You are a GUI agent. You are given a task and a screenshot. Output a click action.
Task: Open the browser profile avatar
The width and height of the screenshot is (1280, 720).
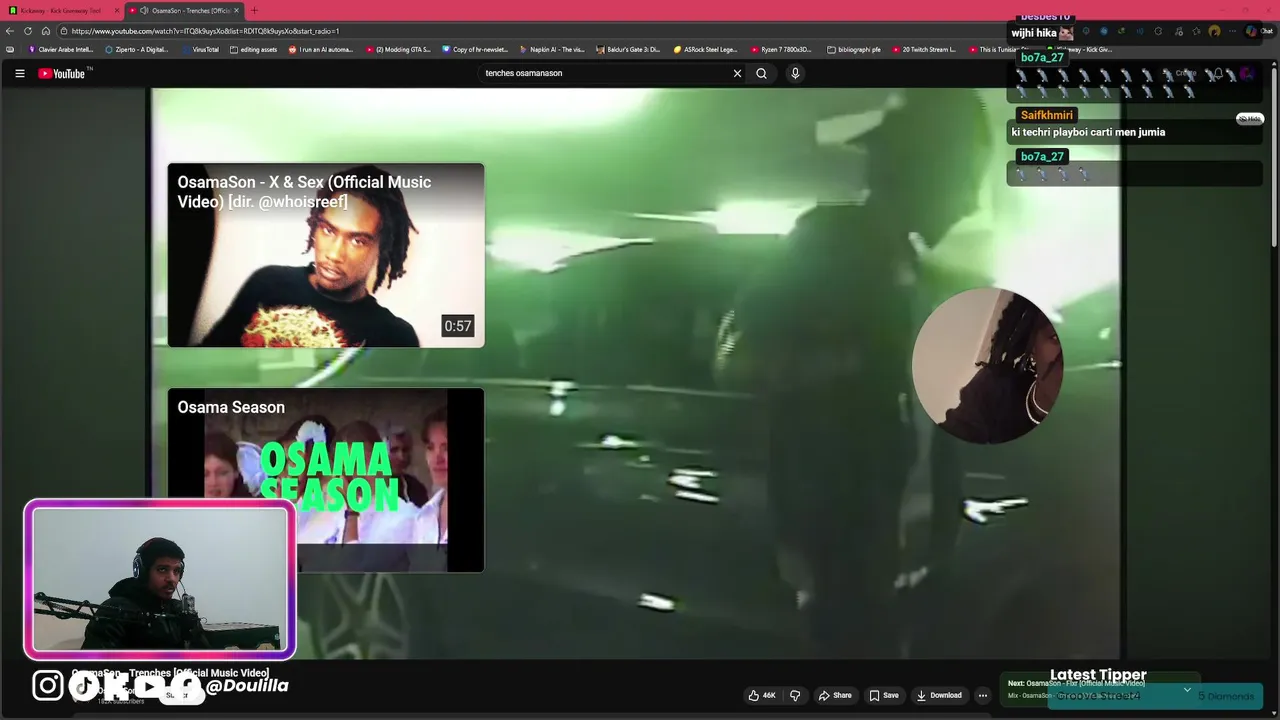pyautogui.click(x=1214, y=31)
